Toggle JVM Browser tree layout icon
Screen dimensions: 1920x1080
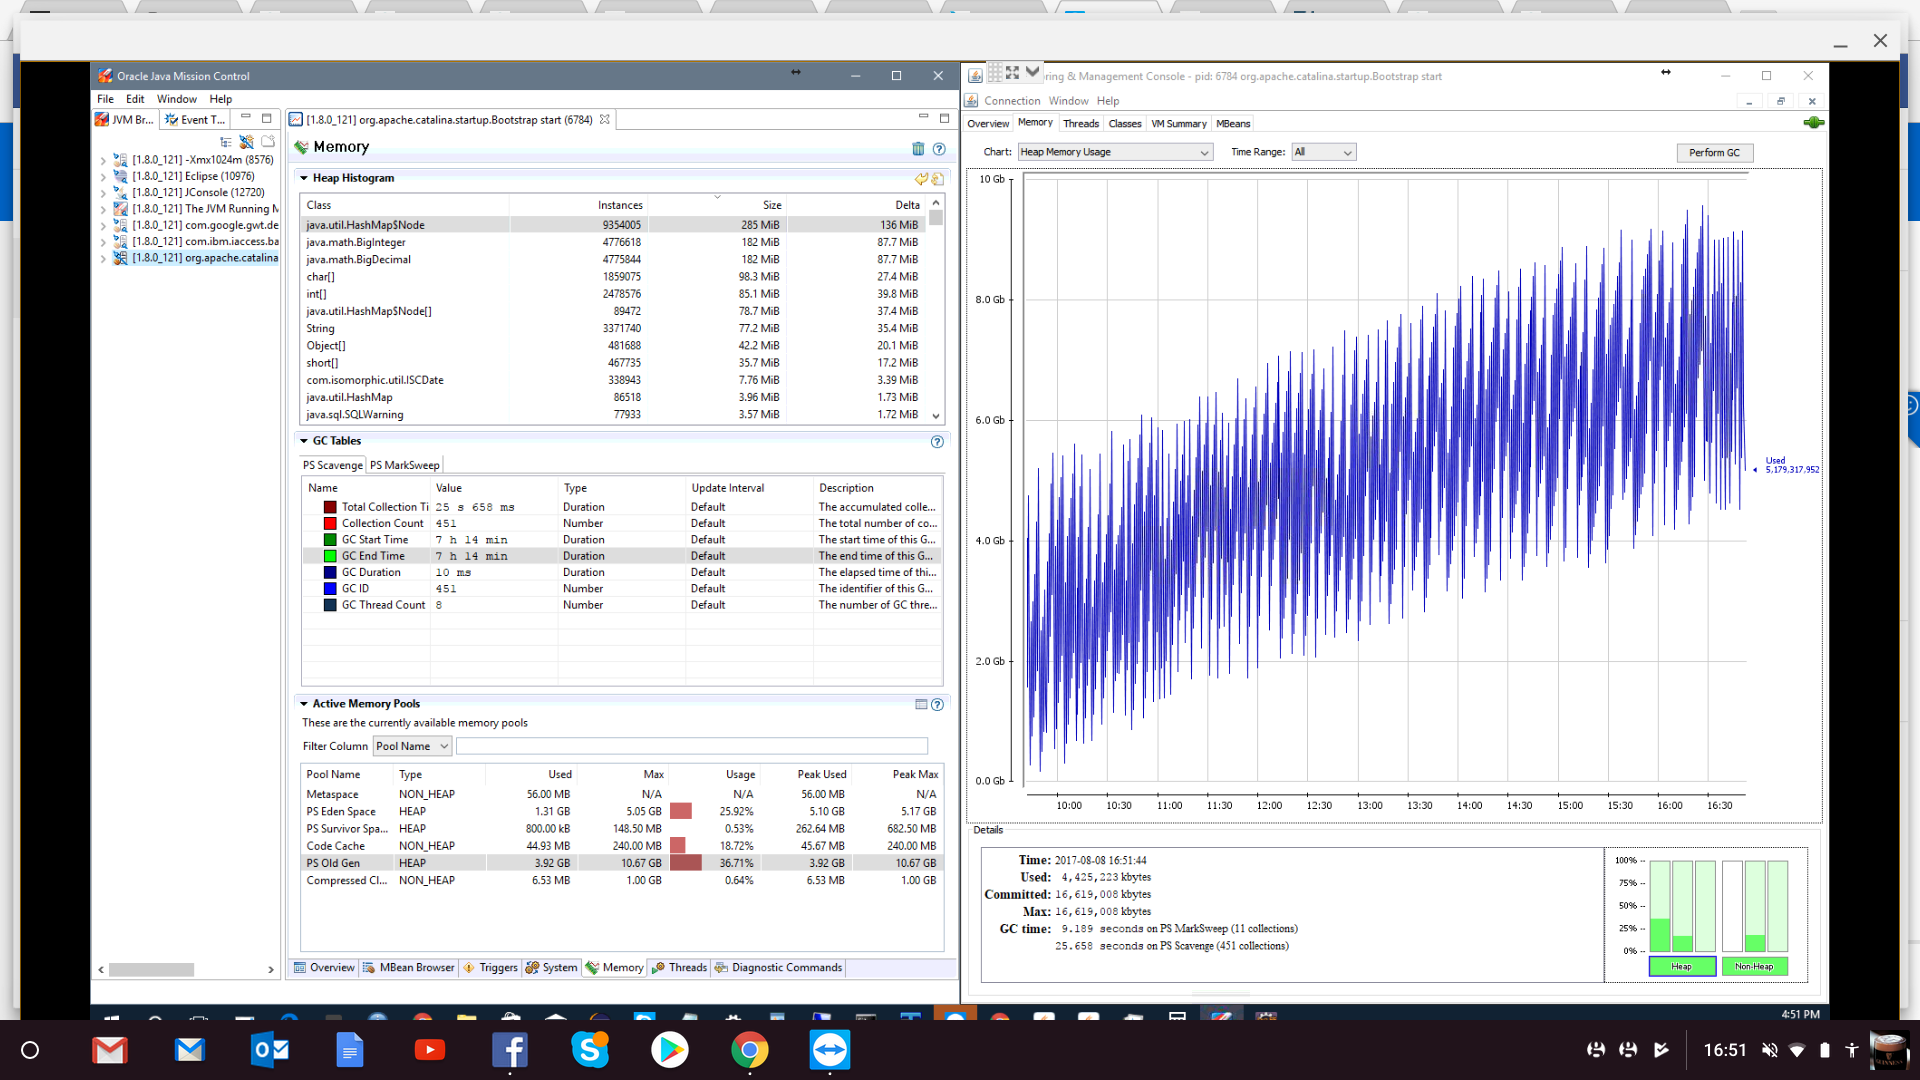click(226, 142)
